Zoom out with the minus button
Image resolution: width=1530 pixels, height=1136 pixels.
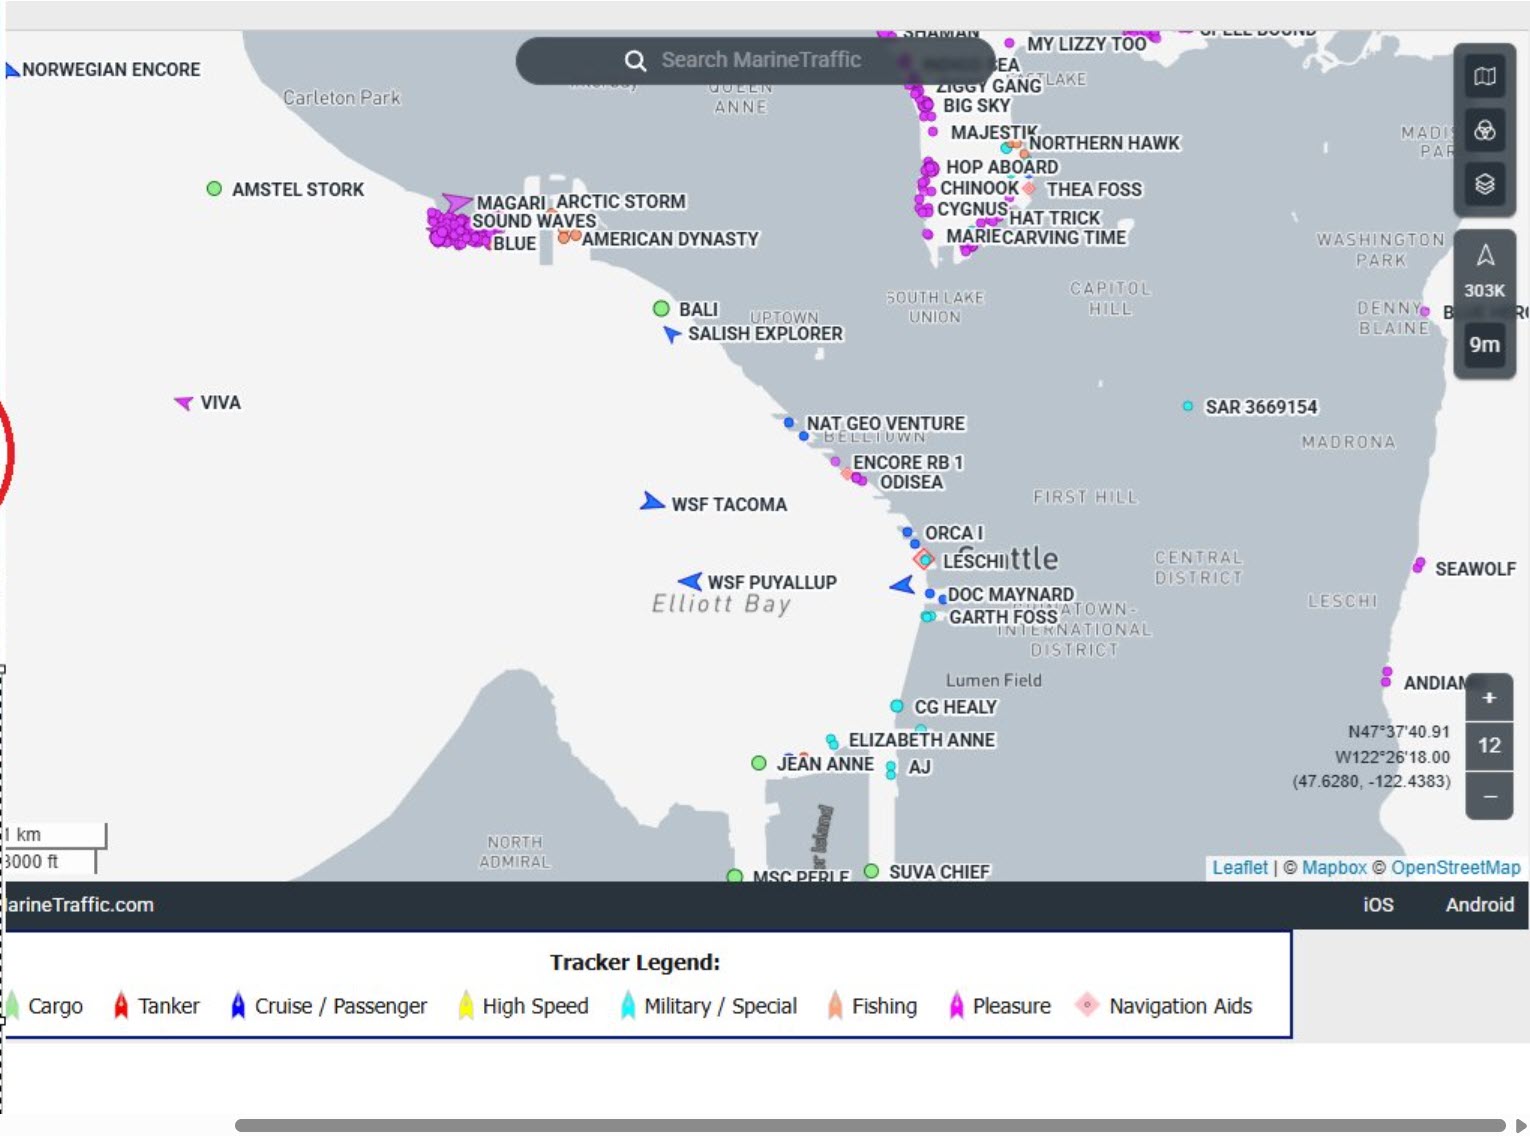[1489, 796]
